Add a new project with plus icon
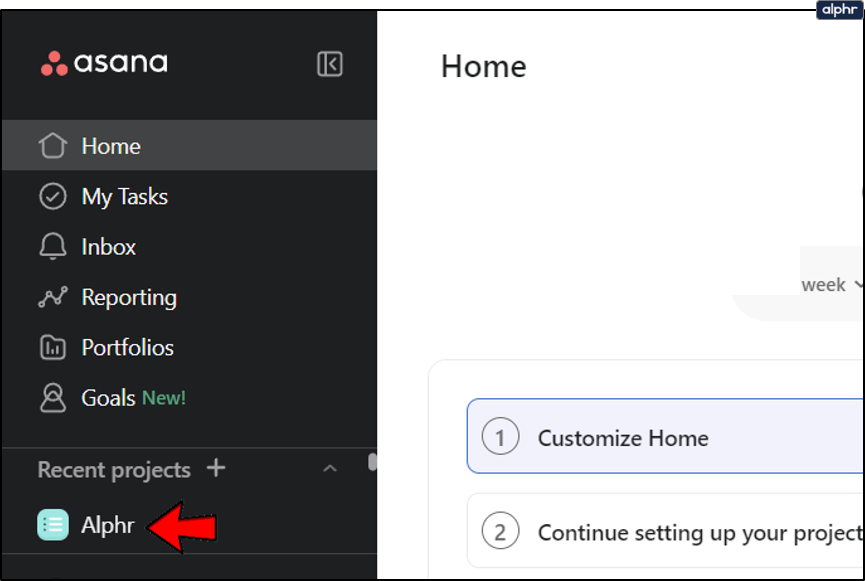This screenshot has height=581, width=865. [215, 468]
